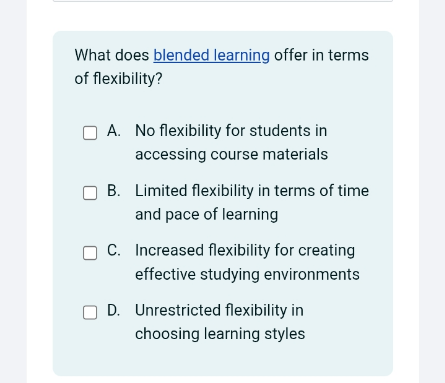This screenshot has width=445, height=383.
Task: Click the 'B.' option letter
Action: (x=114, y=191)
